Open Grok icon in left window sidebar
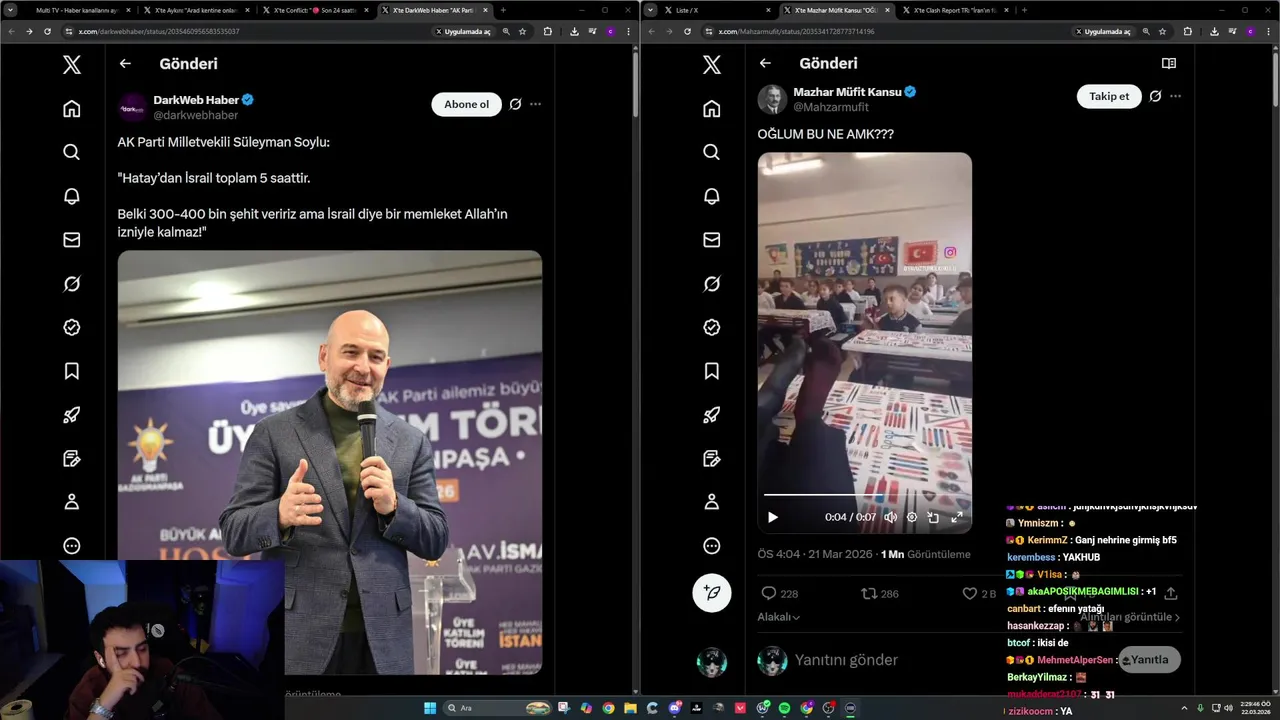Image resolution: width=1280 pixels, height=720 pixels. click(x=71, y=284)
